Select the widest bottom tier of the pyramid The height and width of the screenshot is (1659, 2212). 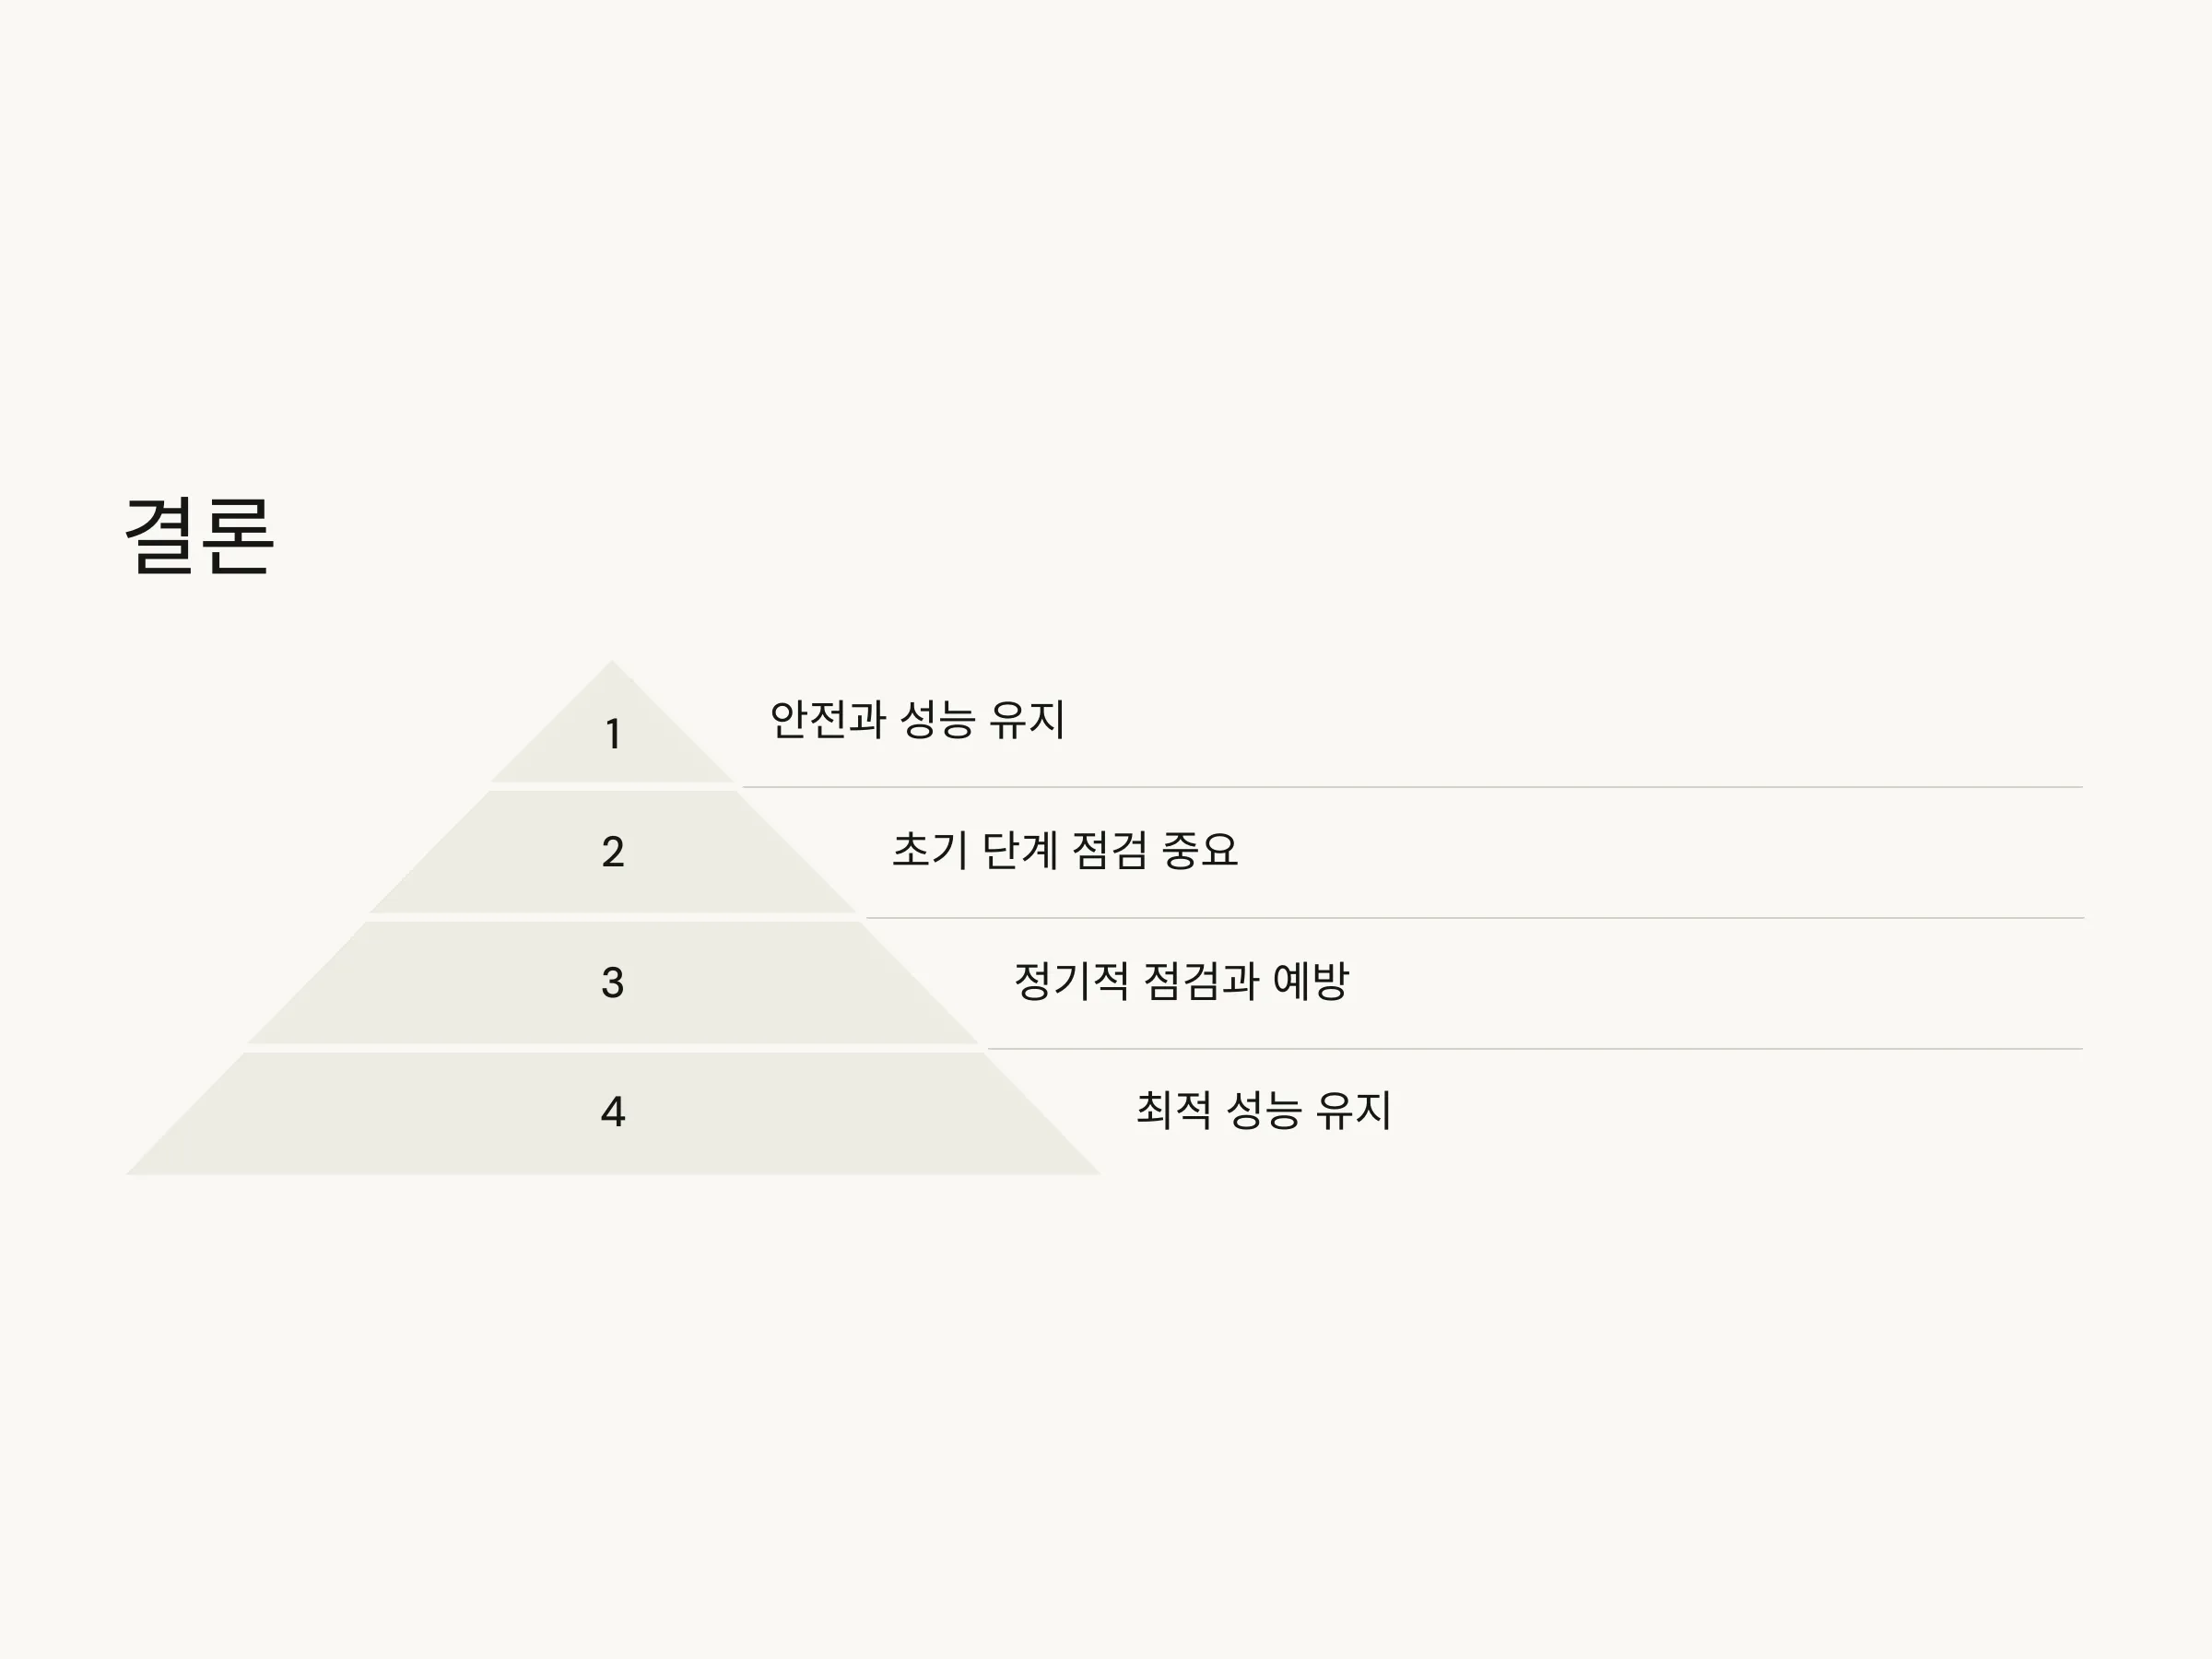(x=612, y=1114)
